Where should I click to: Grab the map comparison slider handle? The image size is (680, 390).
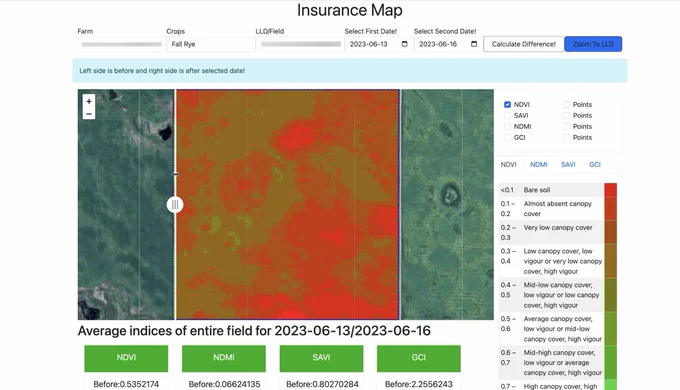tap(175, 204)
